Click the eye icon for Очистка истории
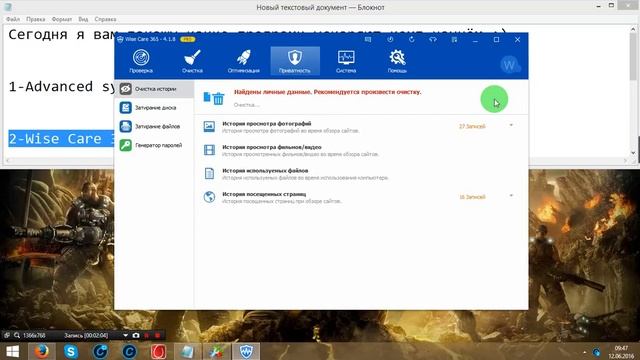Viewport: 640px width, 360px height. 126,89
